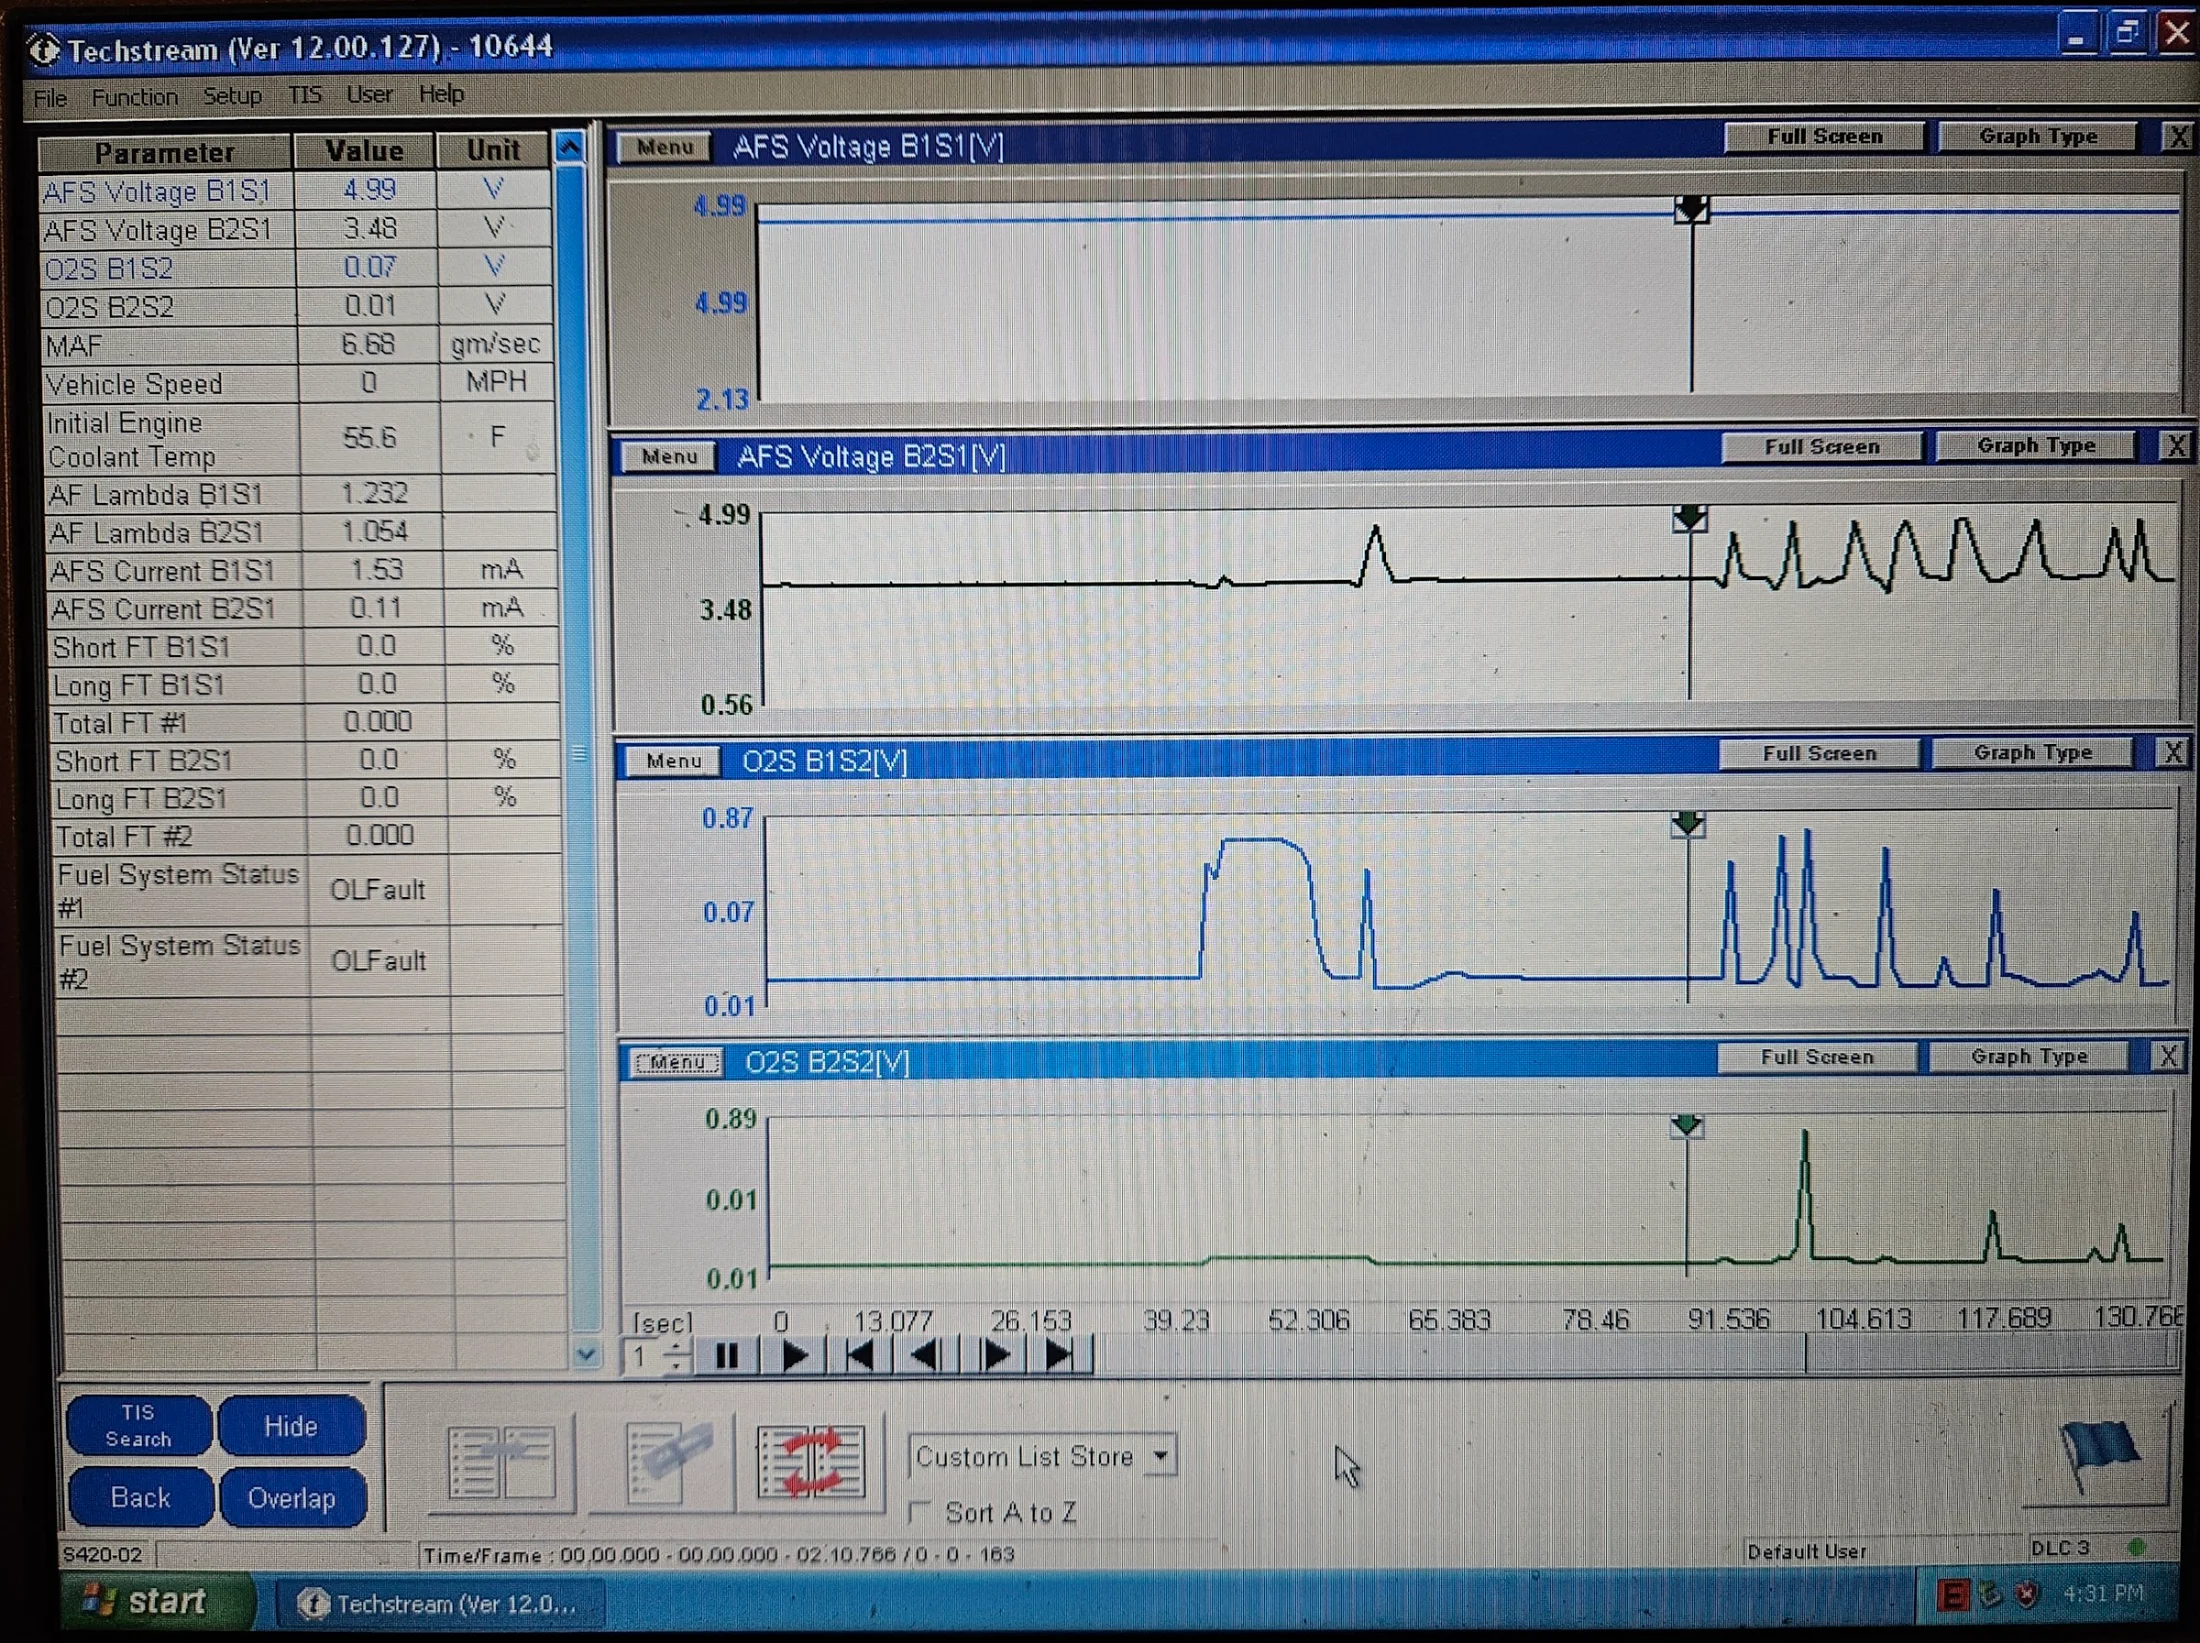Click the Parameter column header
The image size is (2200, 1643).
165,153
